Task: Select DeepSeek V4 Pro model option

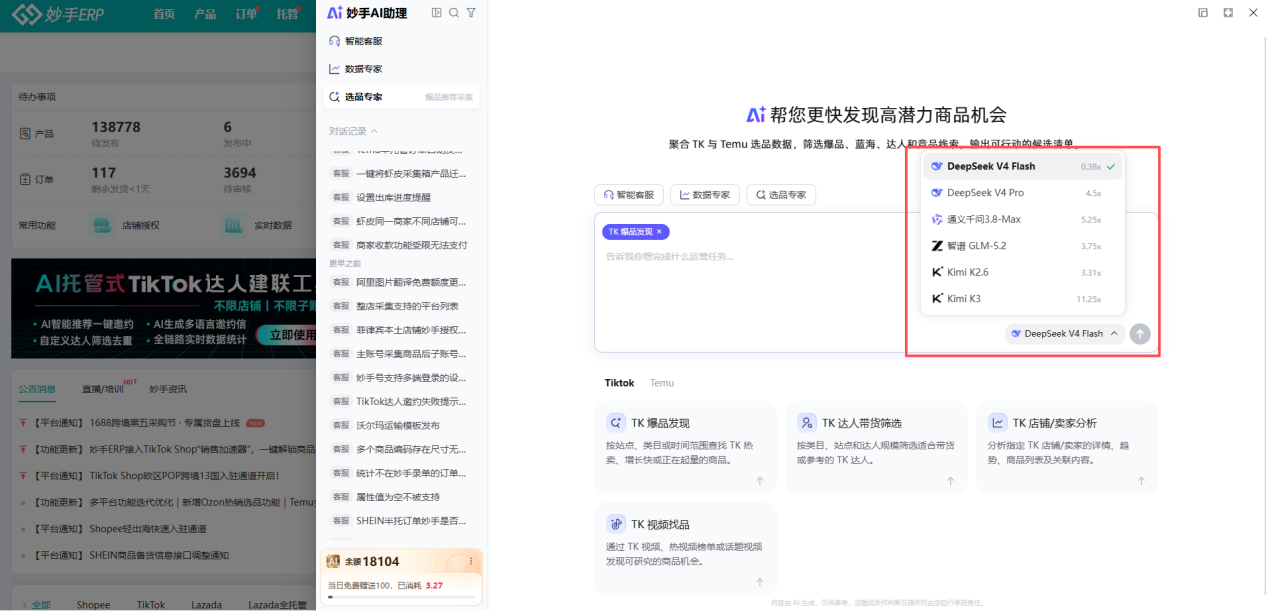Action: coord(1023,193)
